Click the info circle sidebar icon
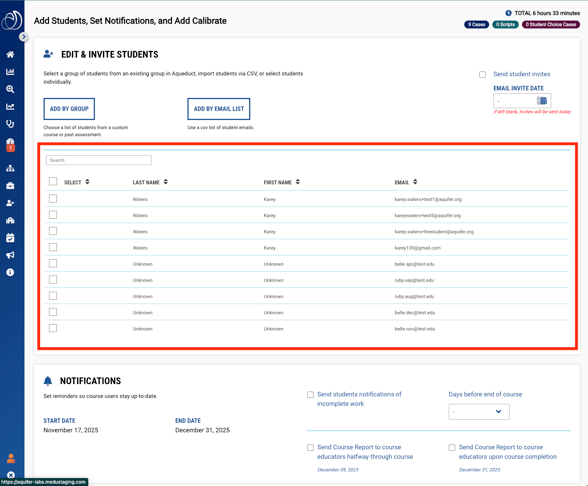Image resolution: width=588 pixels, height=486 pixels. [x=10, y=272]
